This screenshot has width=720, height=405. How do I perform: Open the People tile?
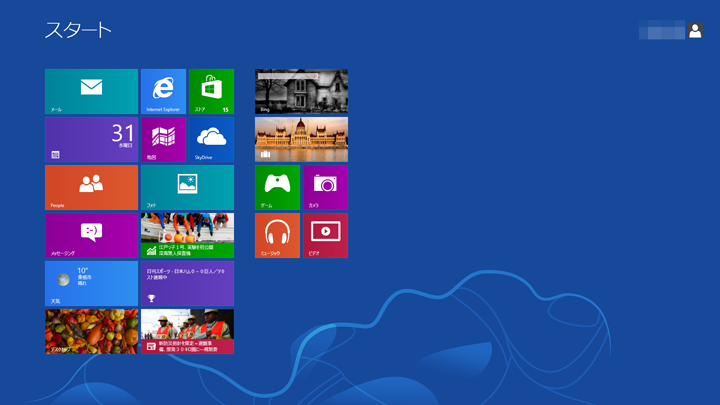coord(91,187)
